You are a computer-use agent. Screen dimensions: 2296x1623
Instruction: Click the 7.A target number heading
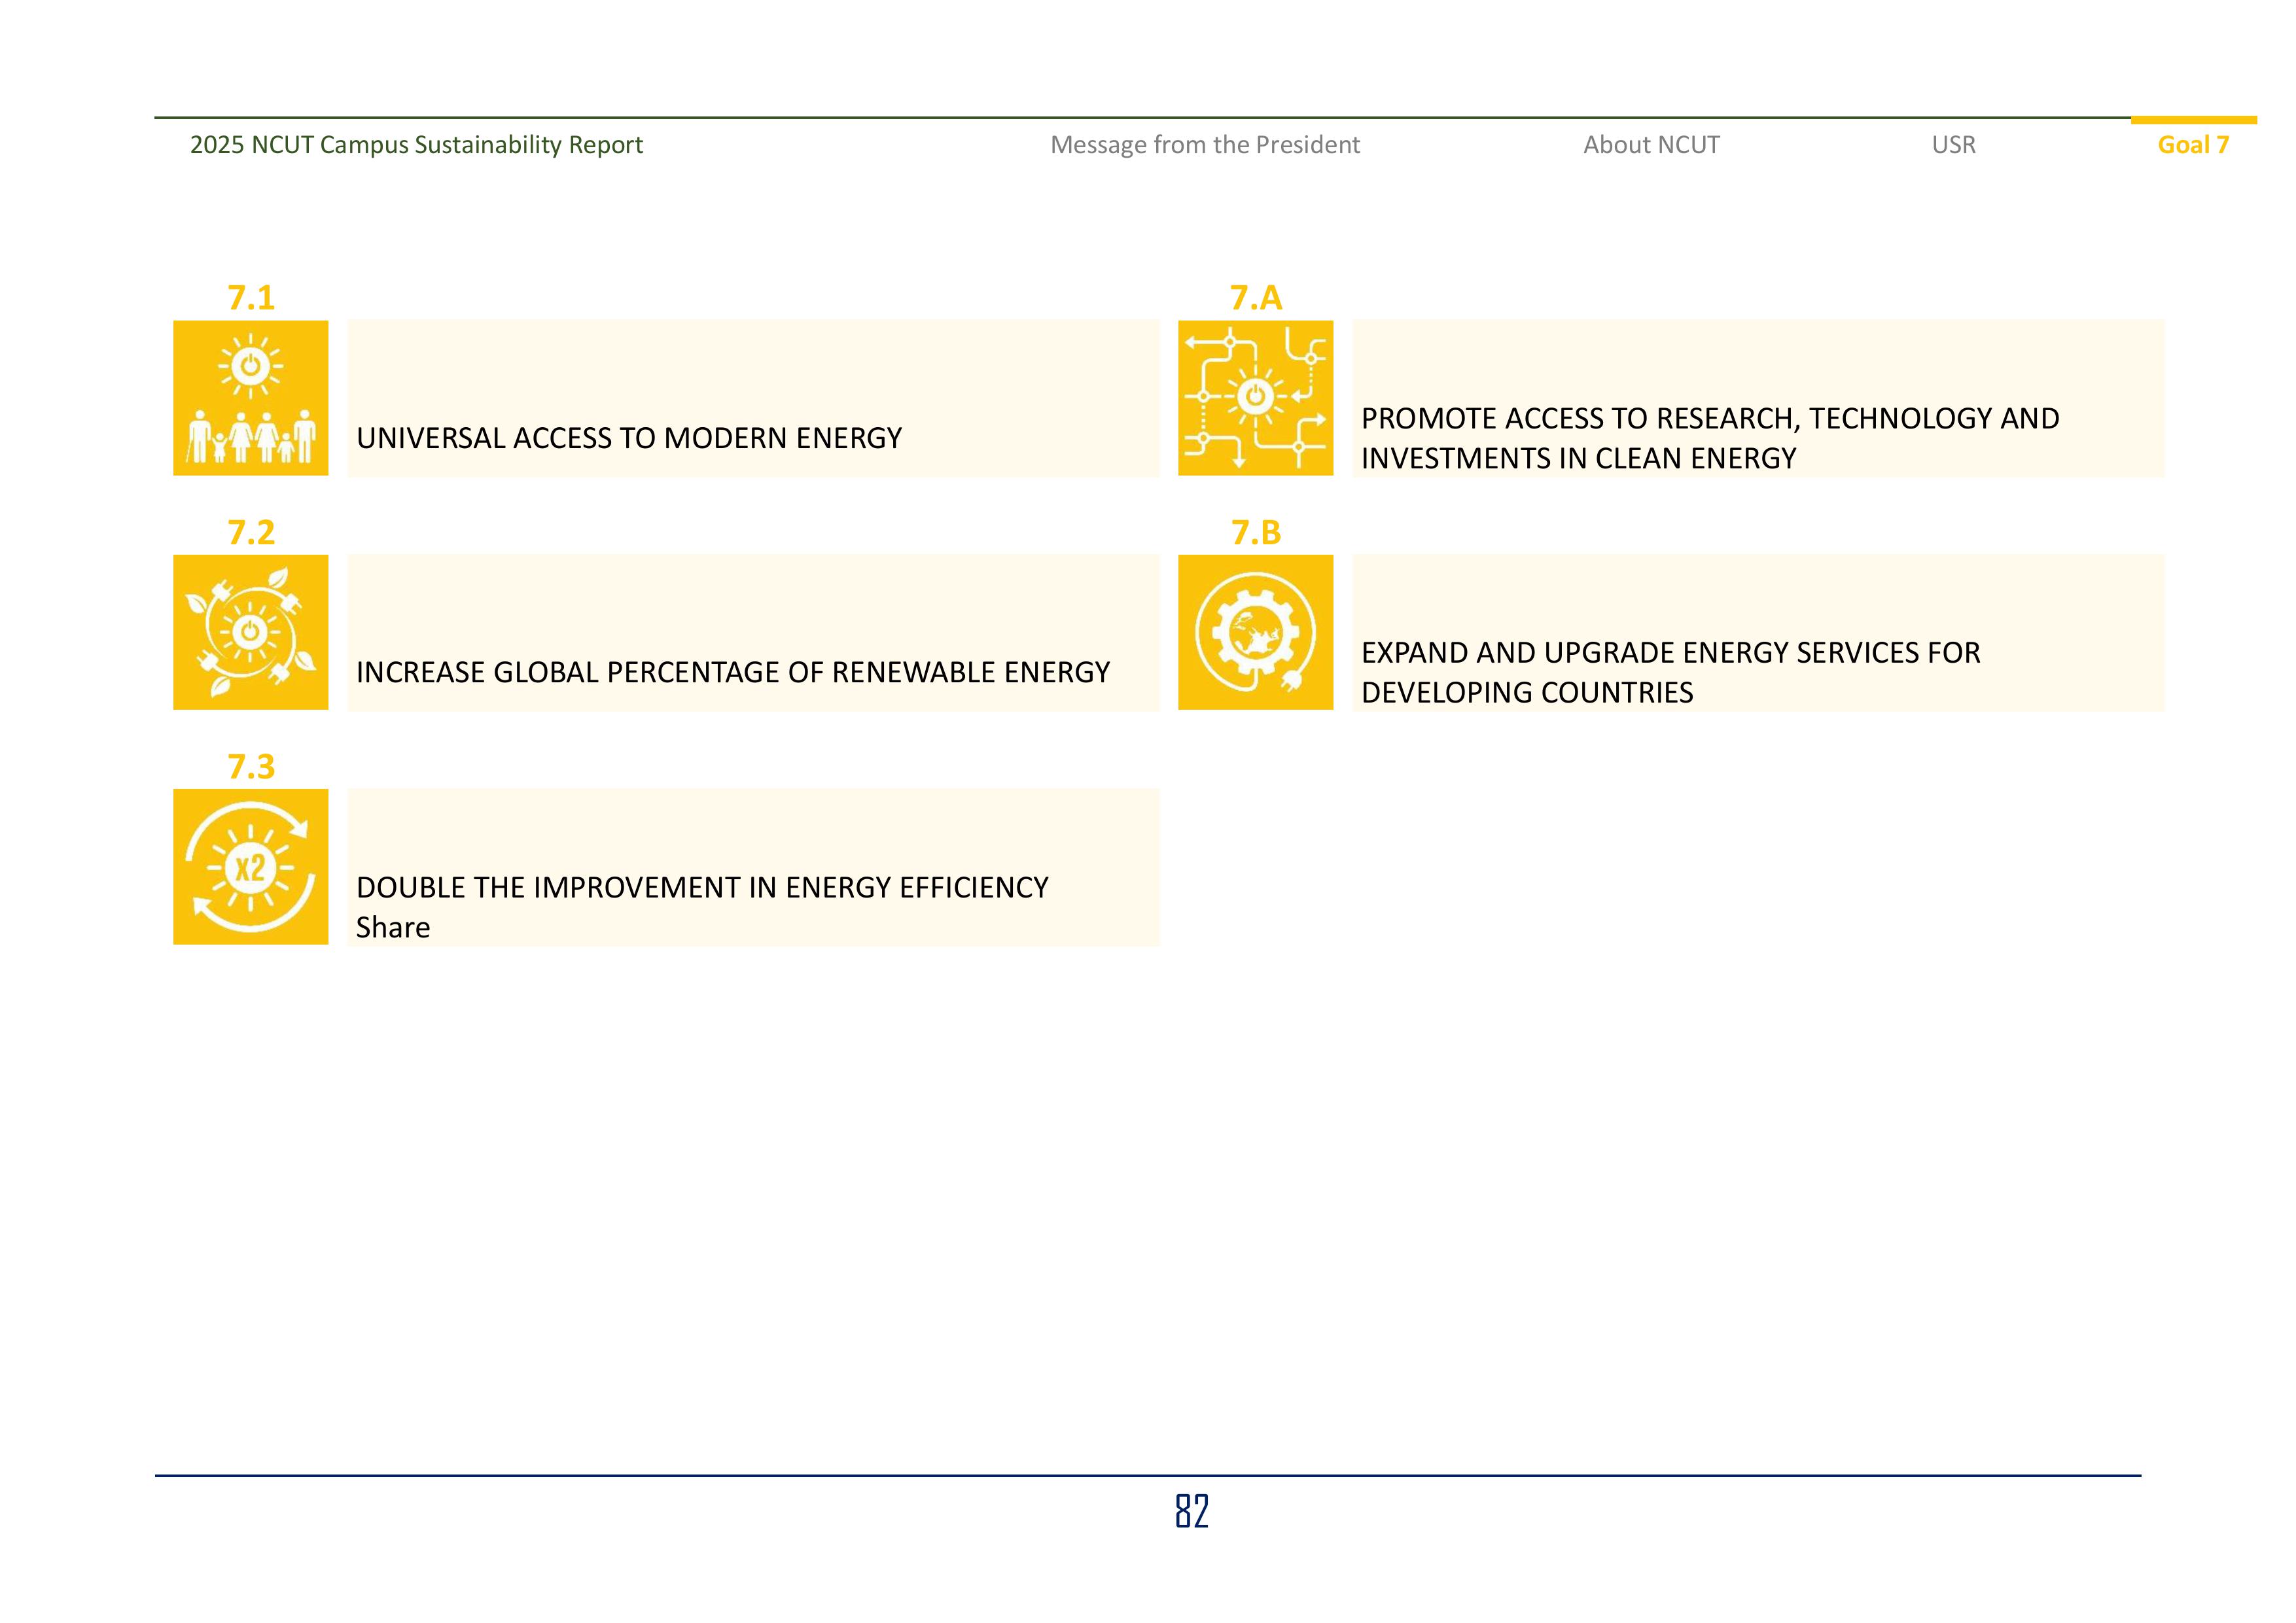pyautogui.click(x=1255, y=298)
